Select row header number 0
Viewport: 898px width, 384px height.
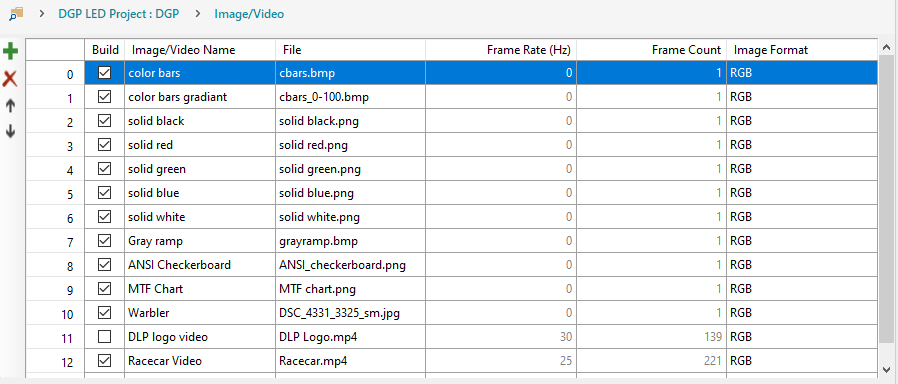pos(56,73)
